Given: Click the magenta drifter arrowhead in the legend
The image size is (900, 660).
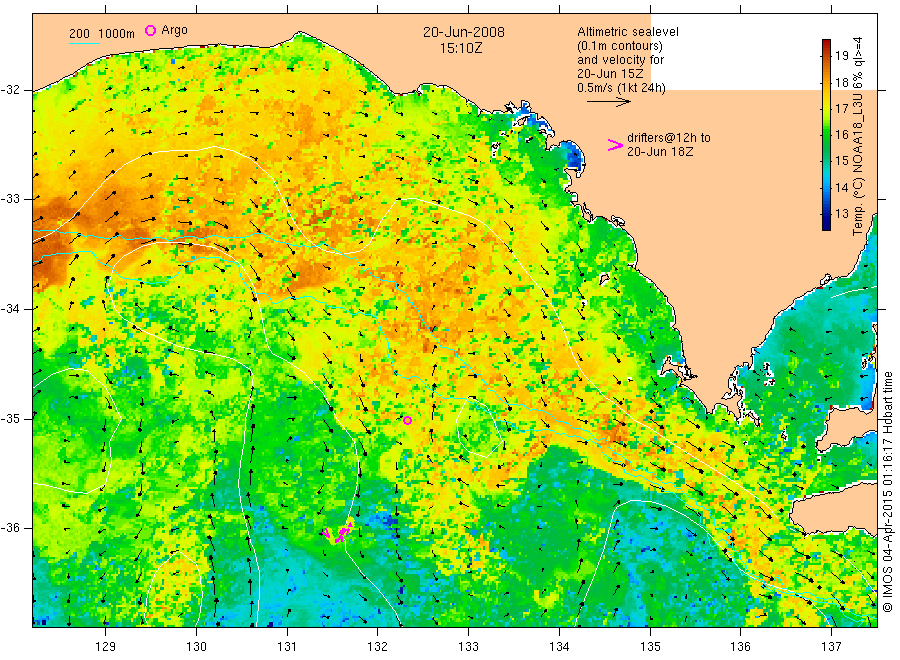Looking at the screenshot, I should click(615, 145).
